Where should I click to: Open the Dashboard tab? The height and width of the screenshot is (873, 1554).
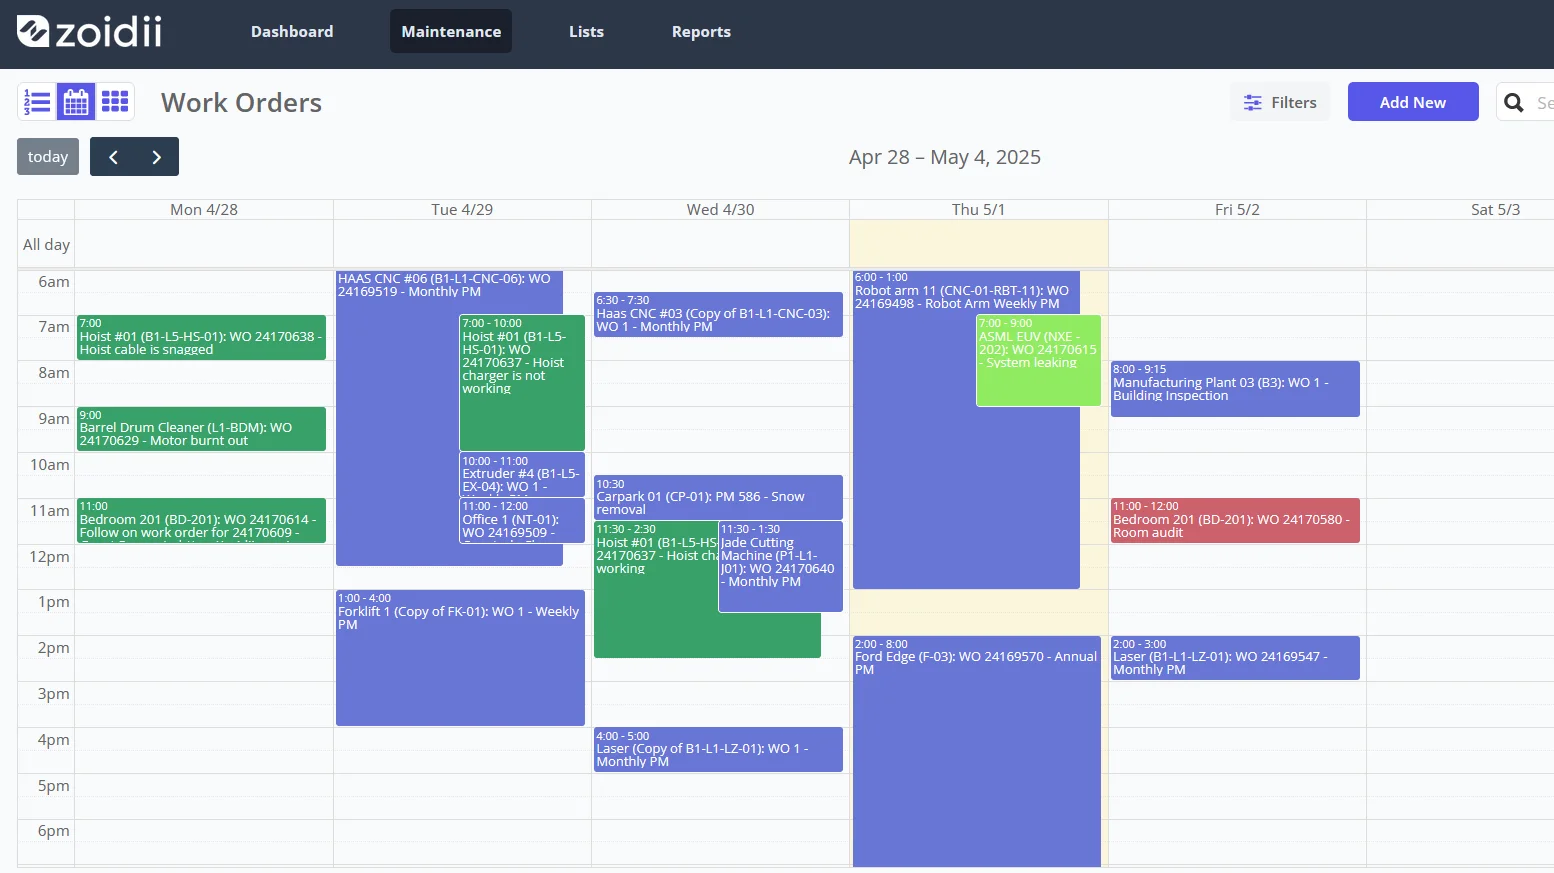pos(292,32)
